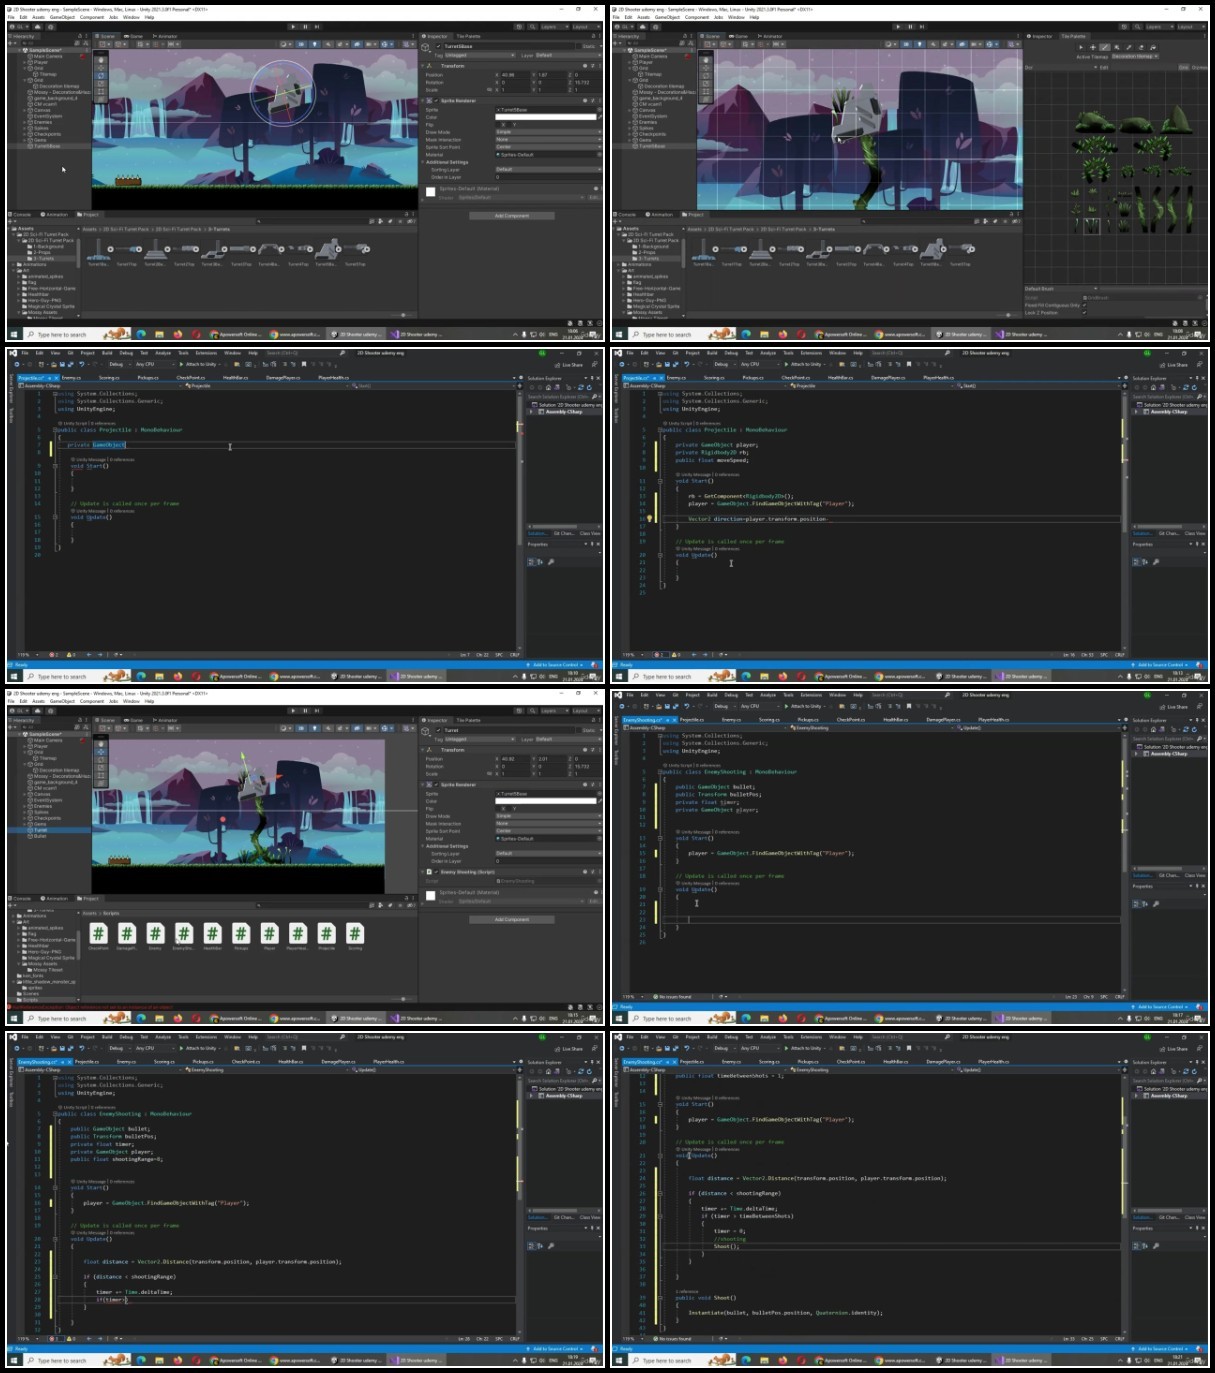Click Live Share in Visual Studio showing 'Vector2 direction'
The width and height of the screenshot is (1215, 1373).
[x=1175, y=365]
